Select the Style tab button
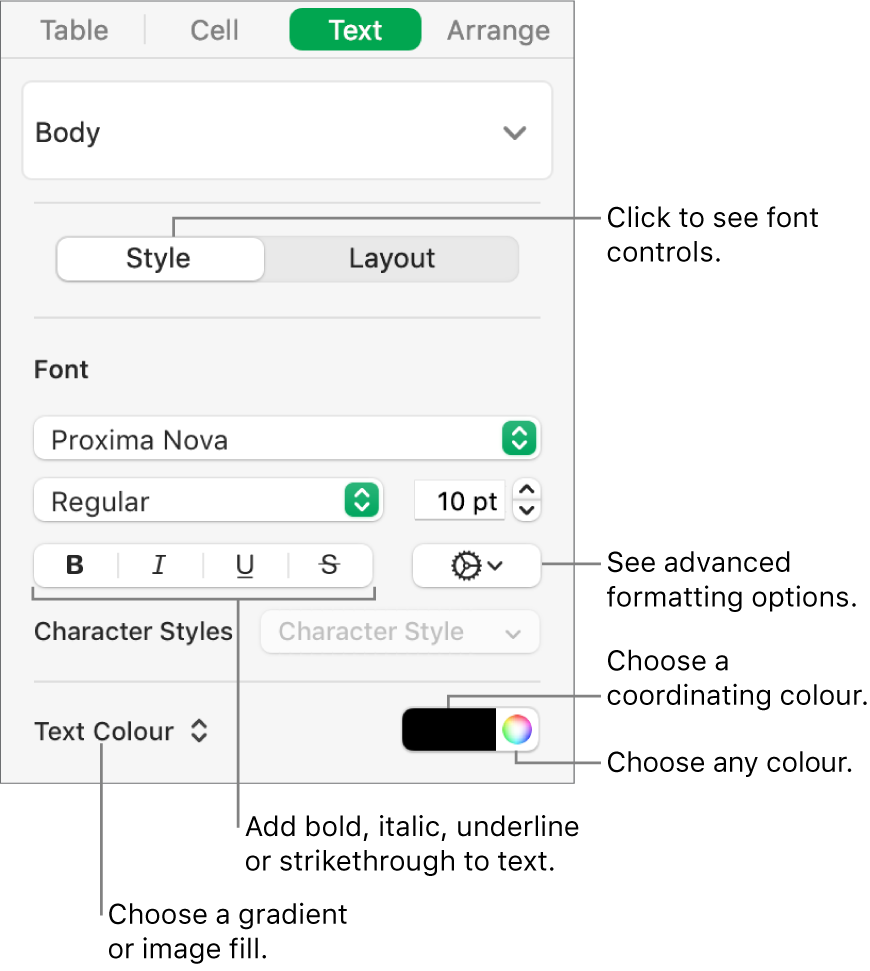The width and height of the screenshot is (870, 971). (160, 259)
